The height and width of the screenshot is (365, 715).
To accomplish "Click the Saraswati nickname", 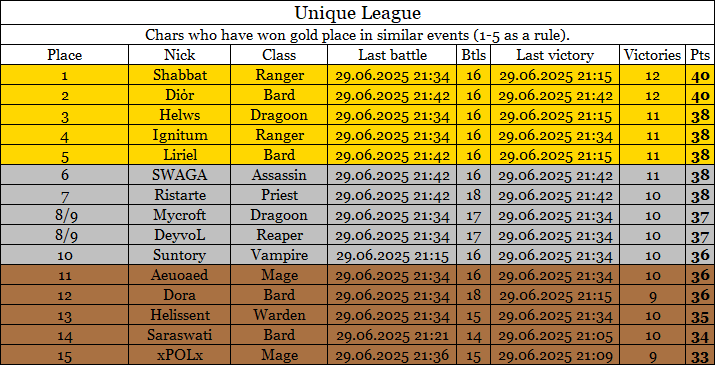I will point(180,336).
